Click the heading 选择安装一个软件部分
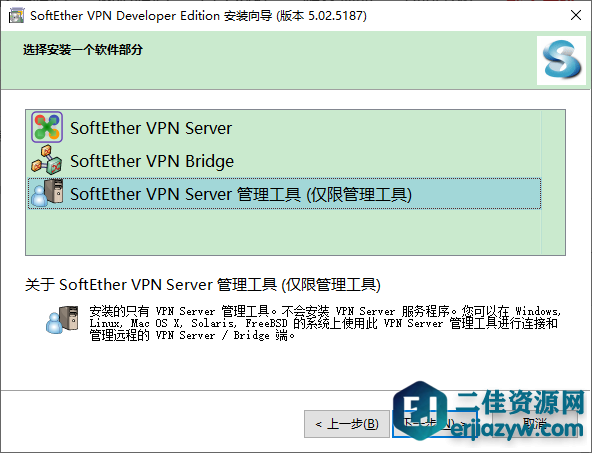 83,49
